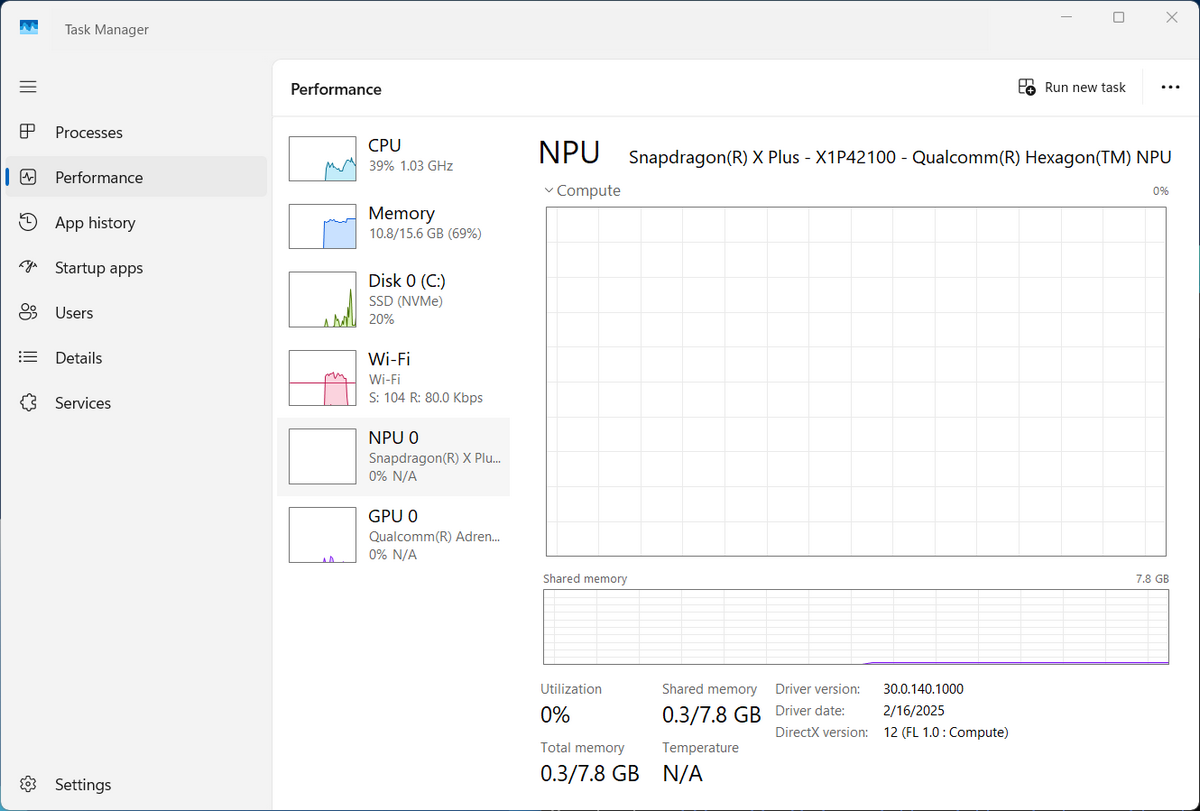Click the Services puzzle-gear icon

pyautogui.click(x=28, y=403)
